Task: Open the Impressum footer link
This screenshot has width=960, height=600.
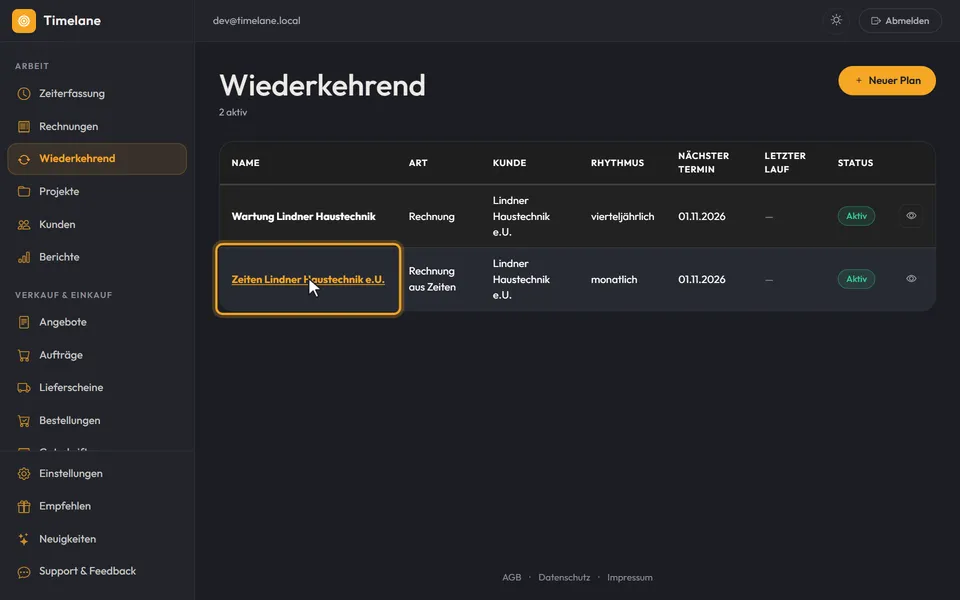Action: [x=630, y=577]
